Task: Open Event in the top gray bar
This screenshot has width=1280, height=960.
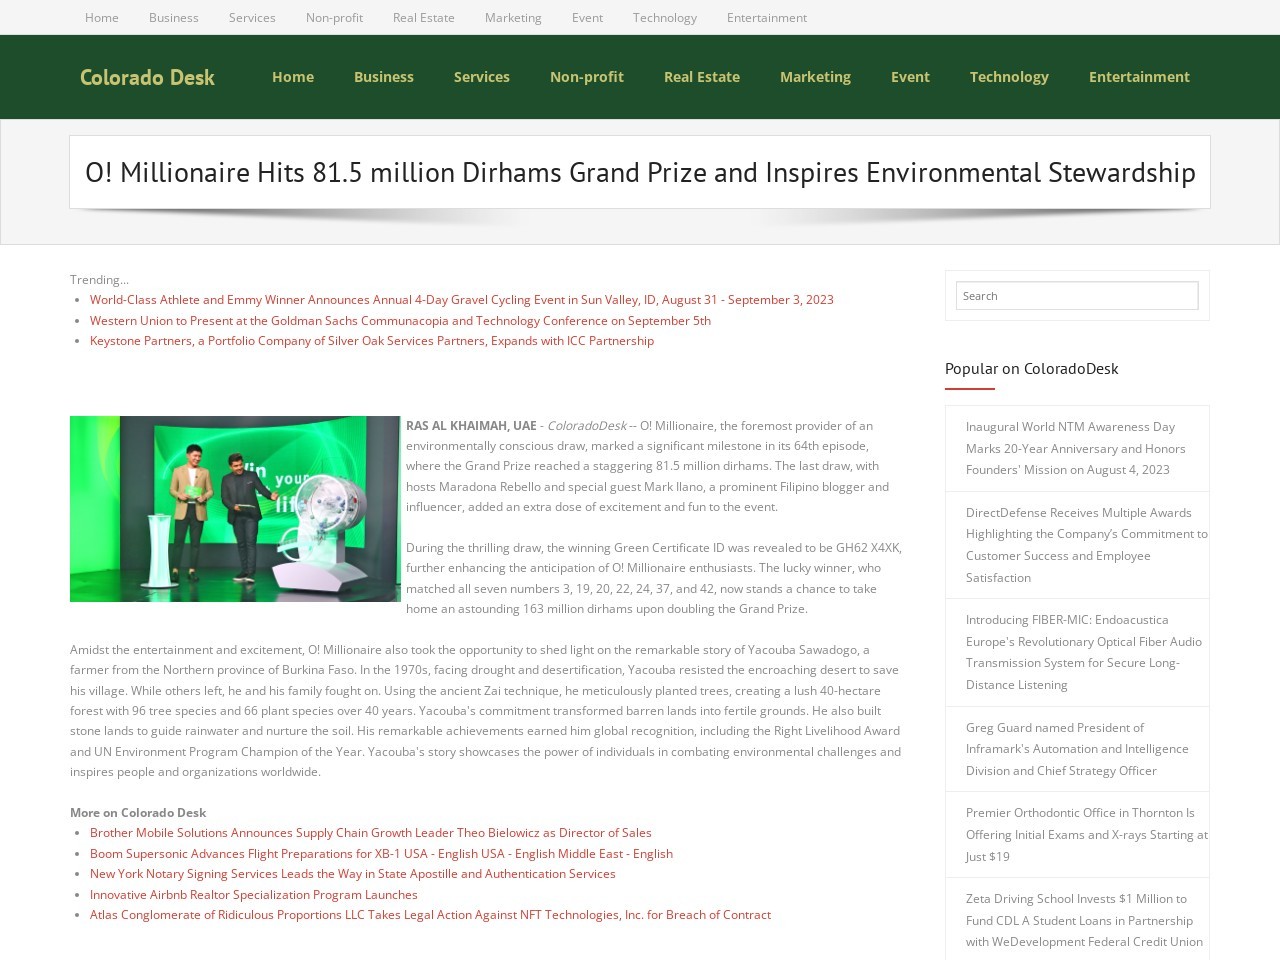Action: pyautogui.click(x=587, y=18)
